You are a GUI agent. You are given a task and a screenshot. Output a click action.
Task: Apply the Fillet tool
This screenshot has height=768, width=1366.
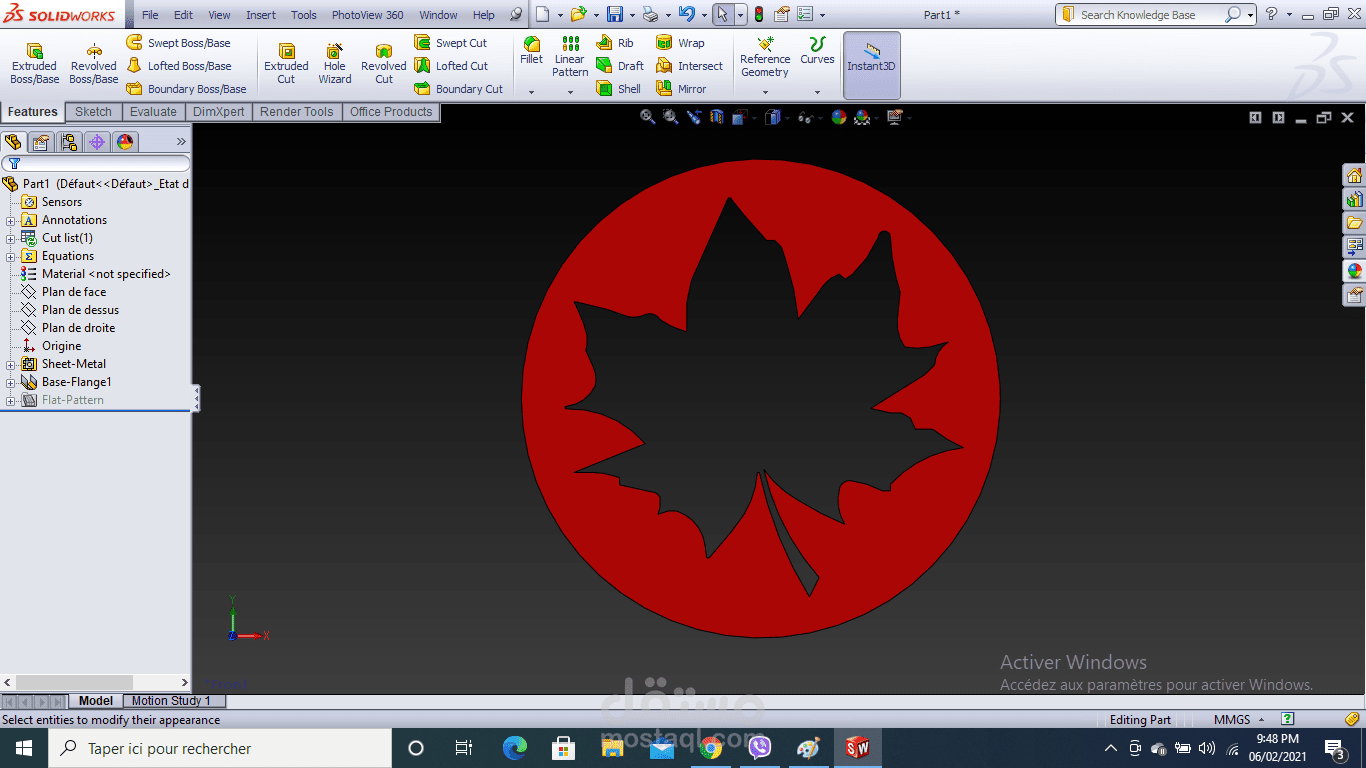point(531,50)
